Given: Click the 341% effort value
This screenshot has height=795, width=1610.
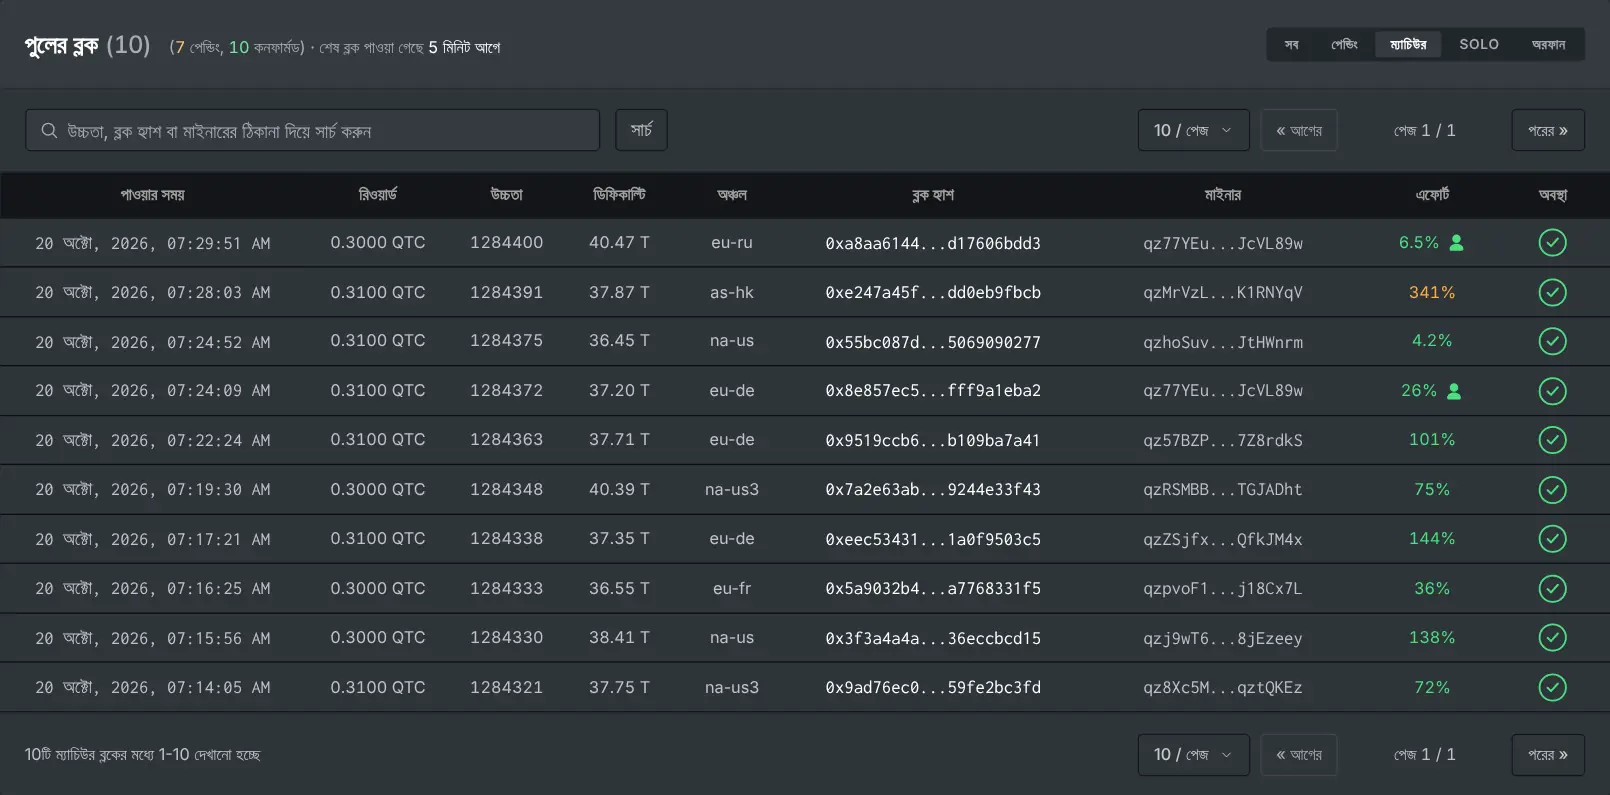Looking at the screenshot, I should 1432,292.
